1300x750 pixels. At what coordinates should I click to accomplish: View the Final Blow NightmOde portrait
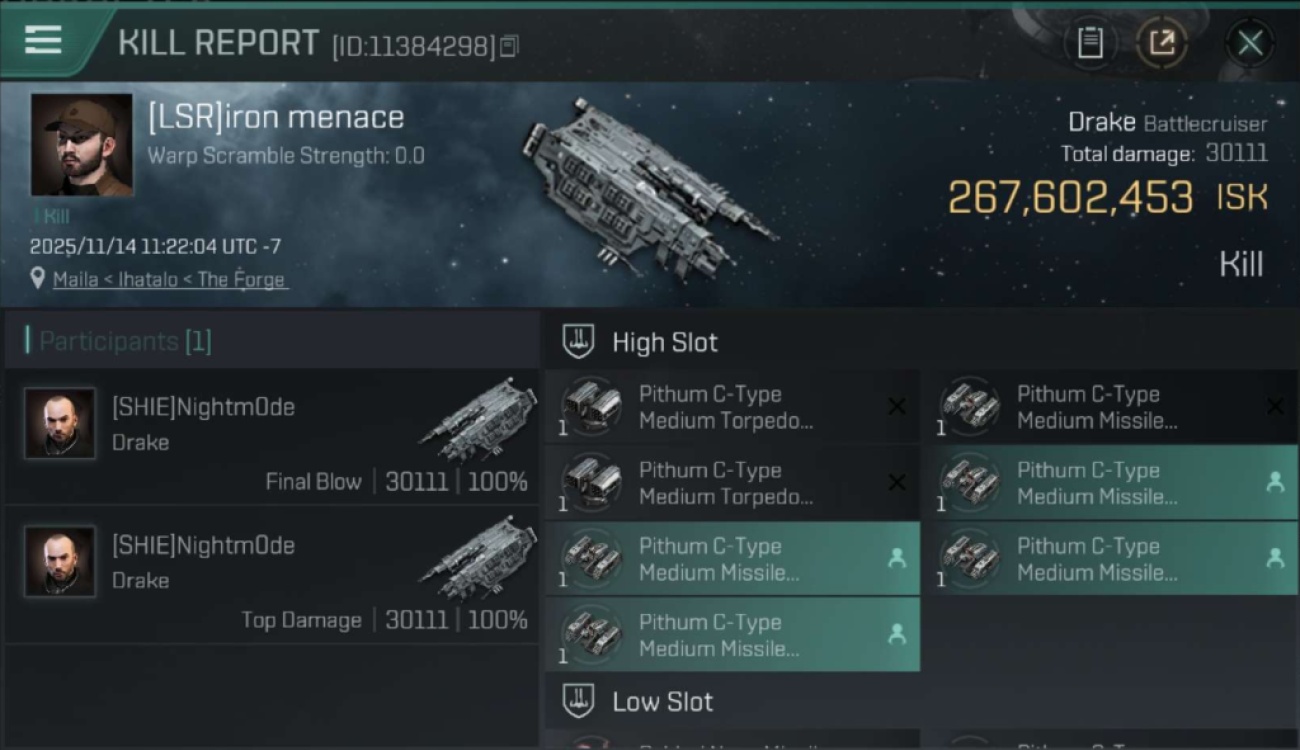coord(60,424)
